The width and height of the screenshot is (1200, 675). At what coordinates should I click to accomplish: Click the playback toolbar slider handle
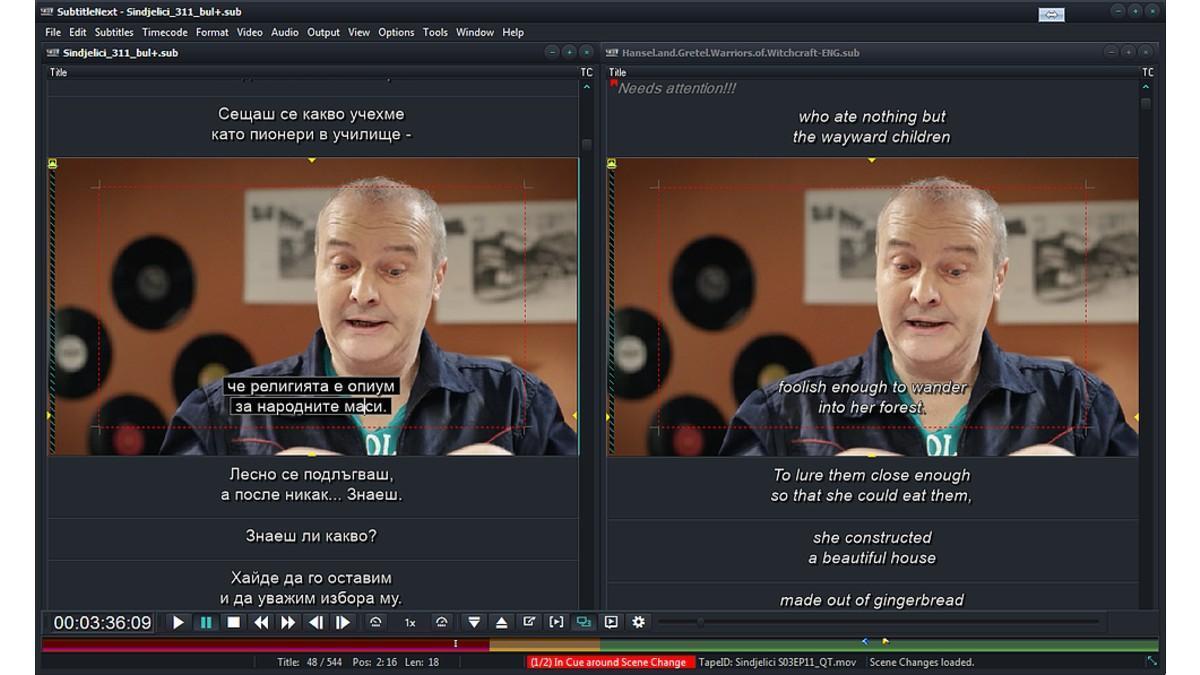click(x=700, y=622)
